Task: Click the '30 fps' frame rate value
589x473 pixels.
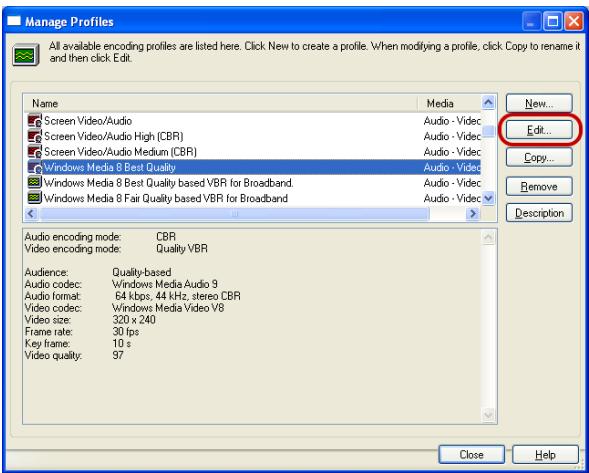Action: coord(125,331)
